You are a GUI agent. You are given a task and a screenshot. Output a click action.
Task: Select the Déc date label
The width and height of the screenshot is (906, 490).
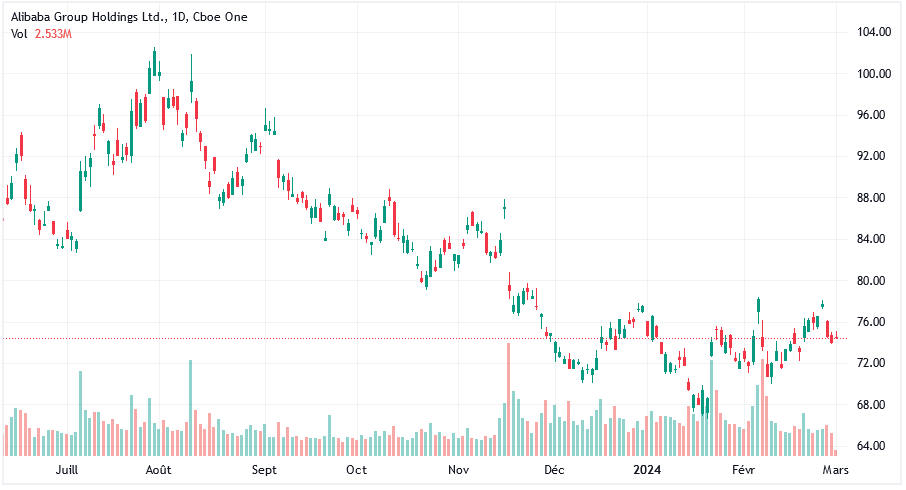pyautogui.click(x=553, y=469)
